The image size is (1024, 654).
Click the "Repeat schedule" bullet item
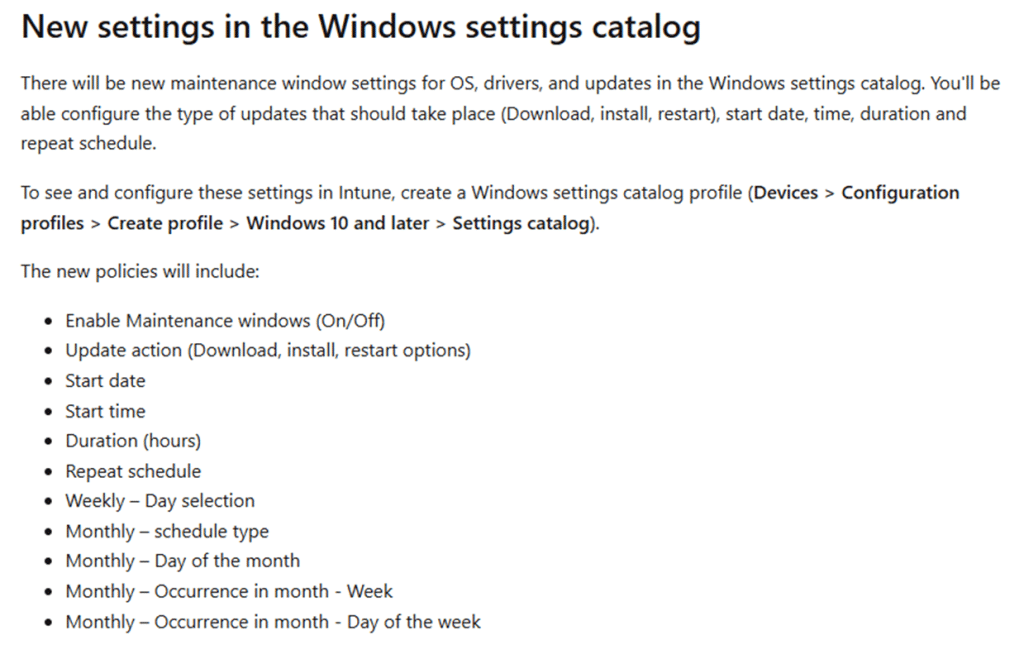(133, 471)
